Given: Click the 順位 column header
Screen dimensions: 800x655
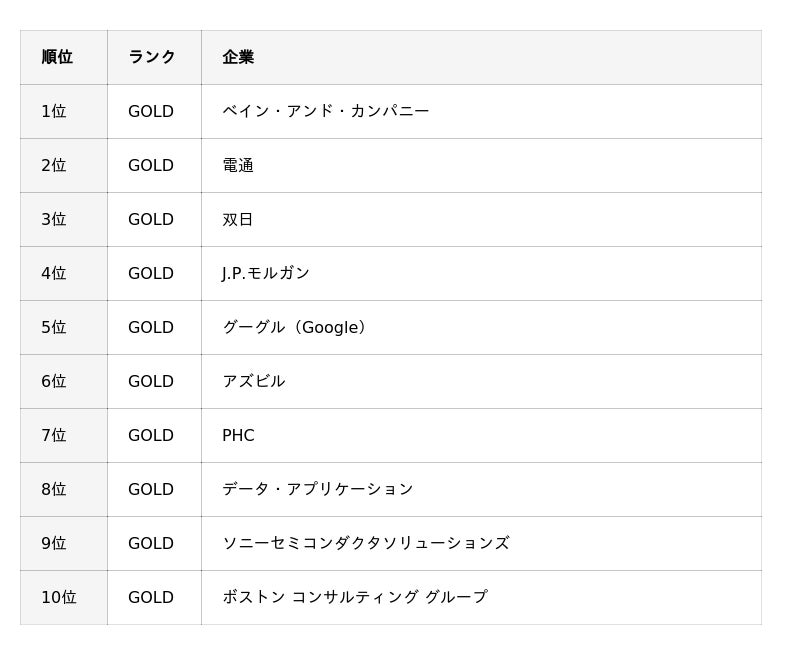Looking at the screenshot, I should [x=57, y=57].
